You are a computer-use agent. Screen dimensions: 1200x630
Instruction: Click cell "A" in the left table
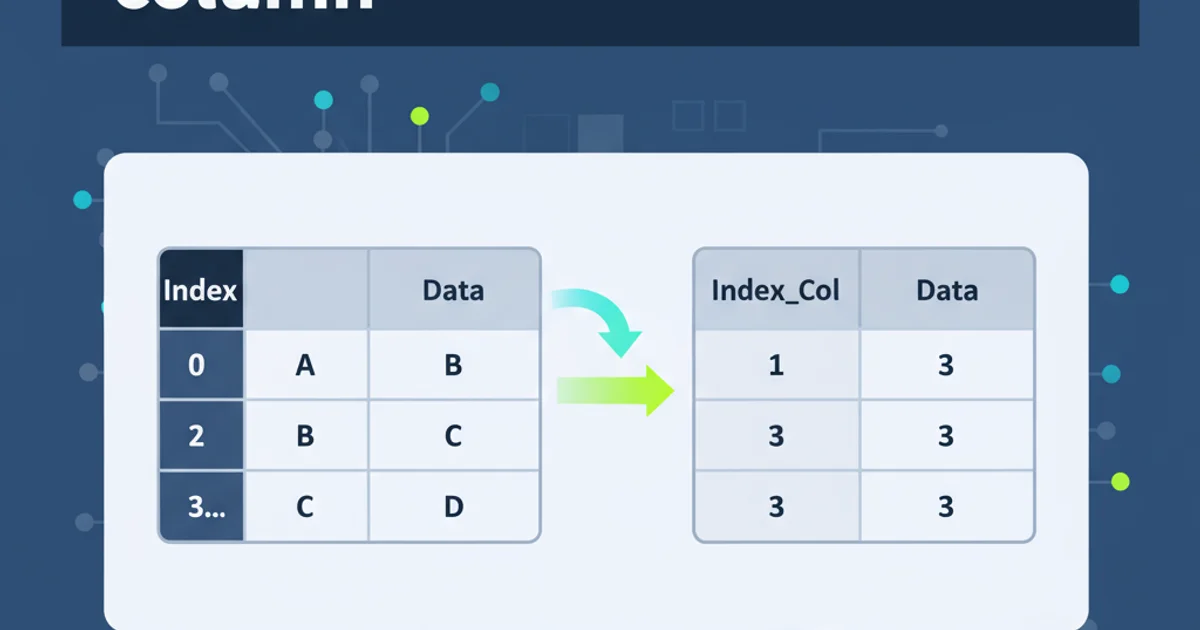click(x=305, y=365)
